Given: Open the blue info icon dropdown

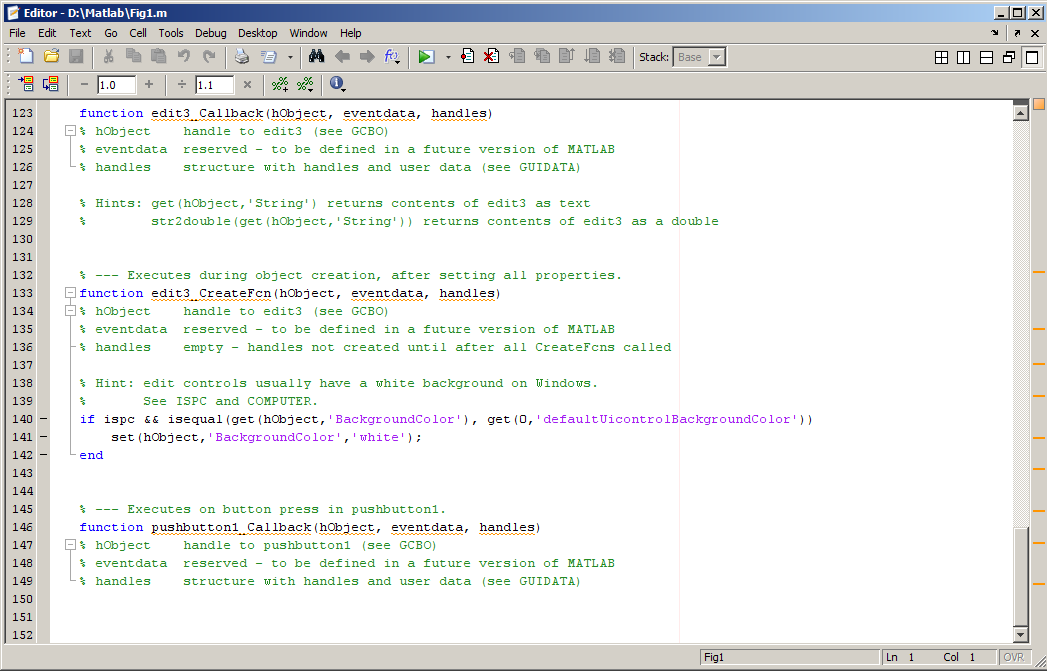Looking at the screenshot, I should point(337,84).
